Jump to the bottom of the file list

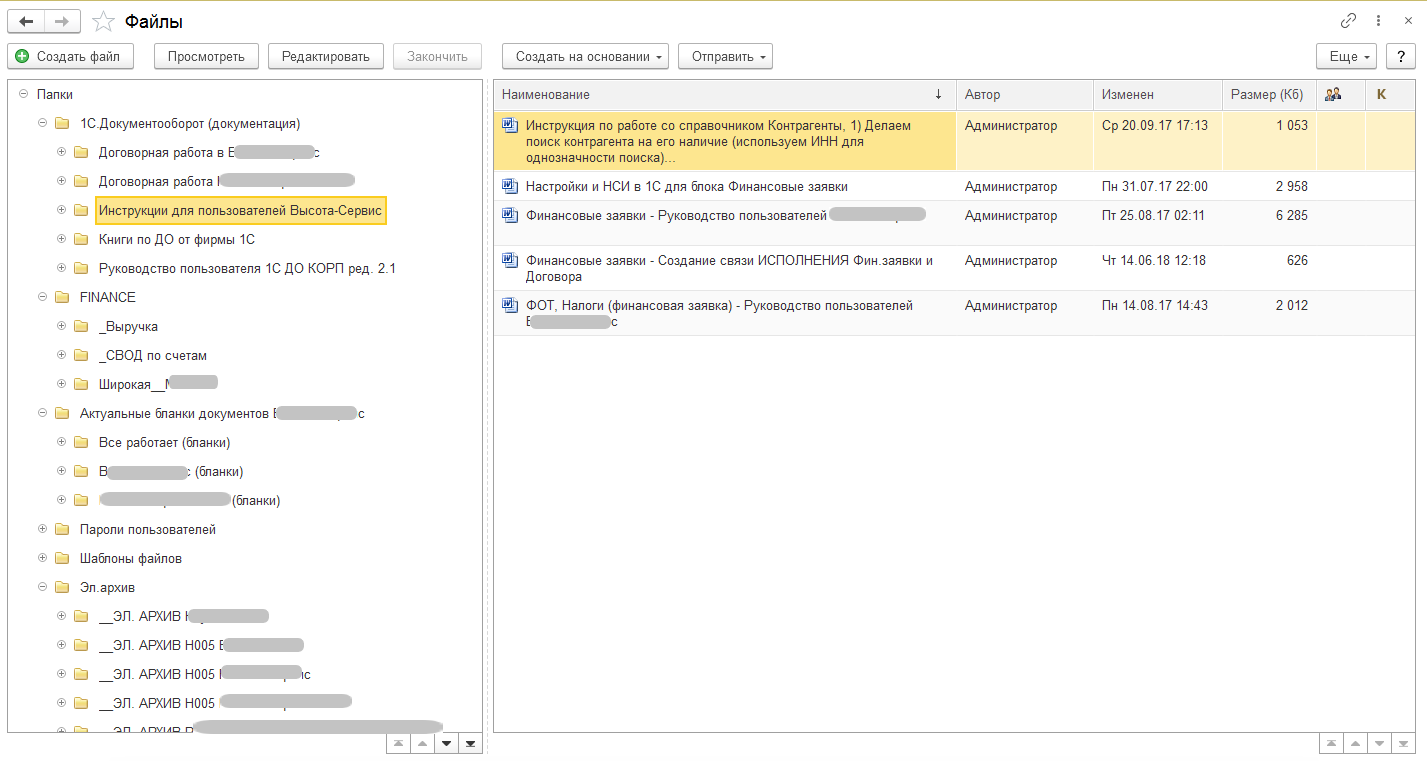1404,743
